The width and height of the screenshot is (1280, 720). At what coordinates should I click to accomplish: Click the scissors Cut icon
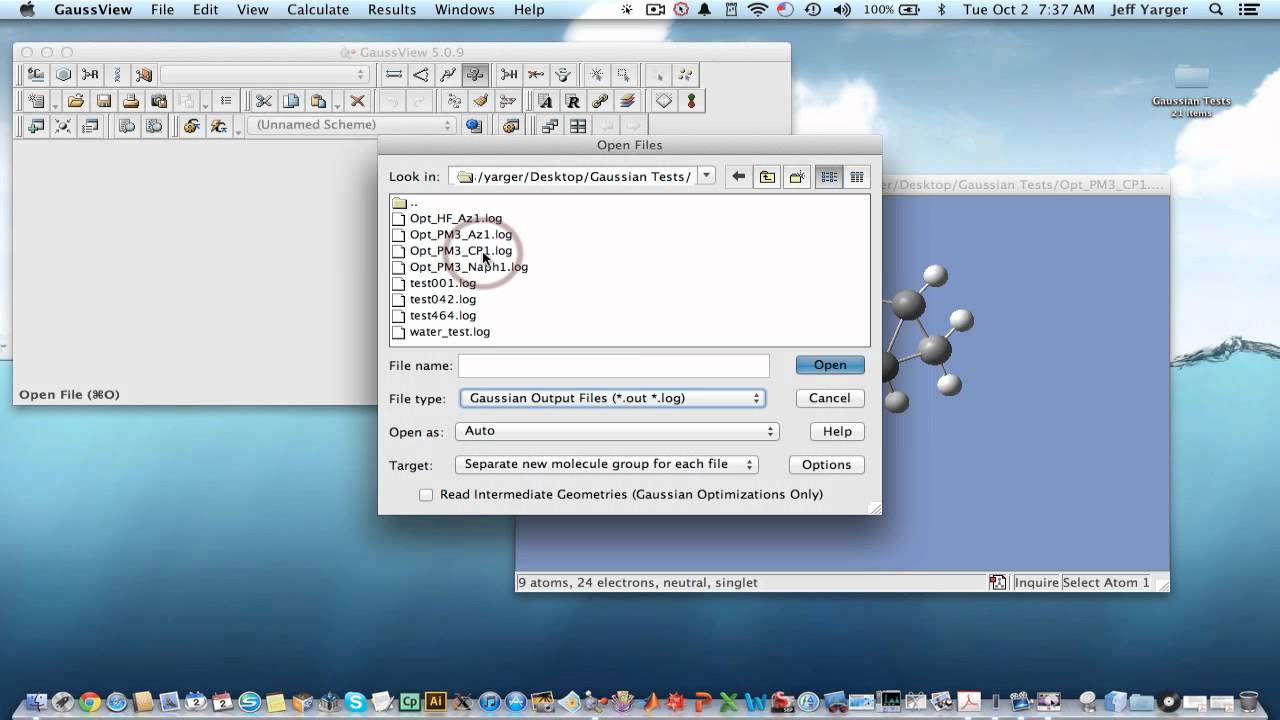[264, 101]
